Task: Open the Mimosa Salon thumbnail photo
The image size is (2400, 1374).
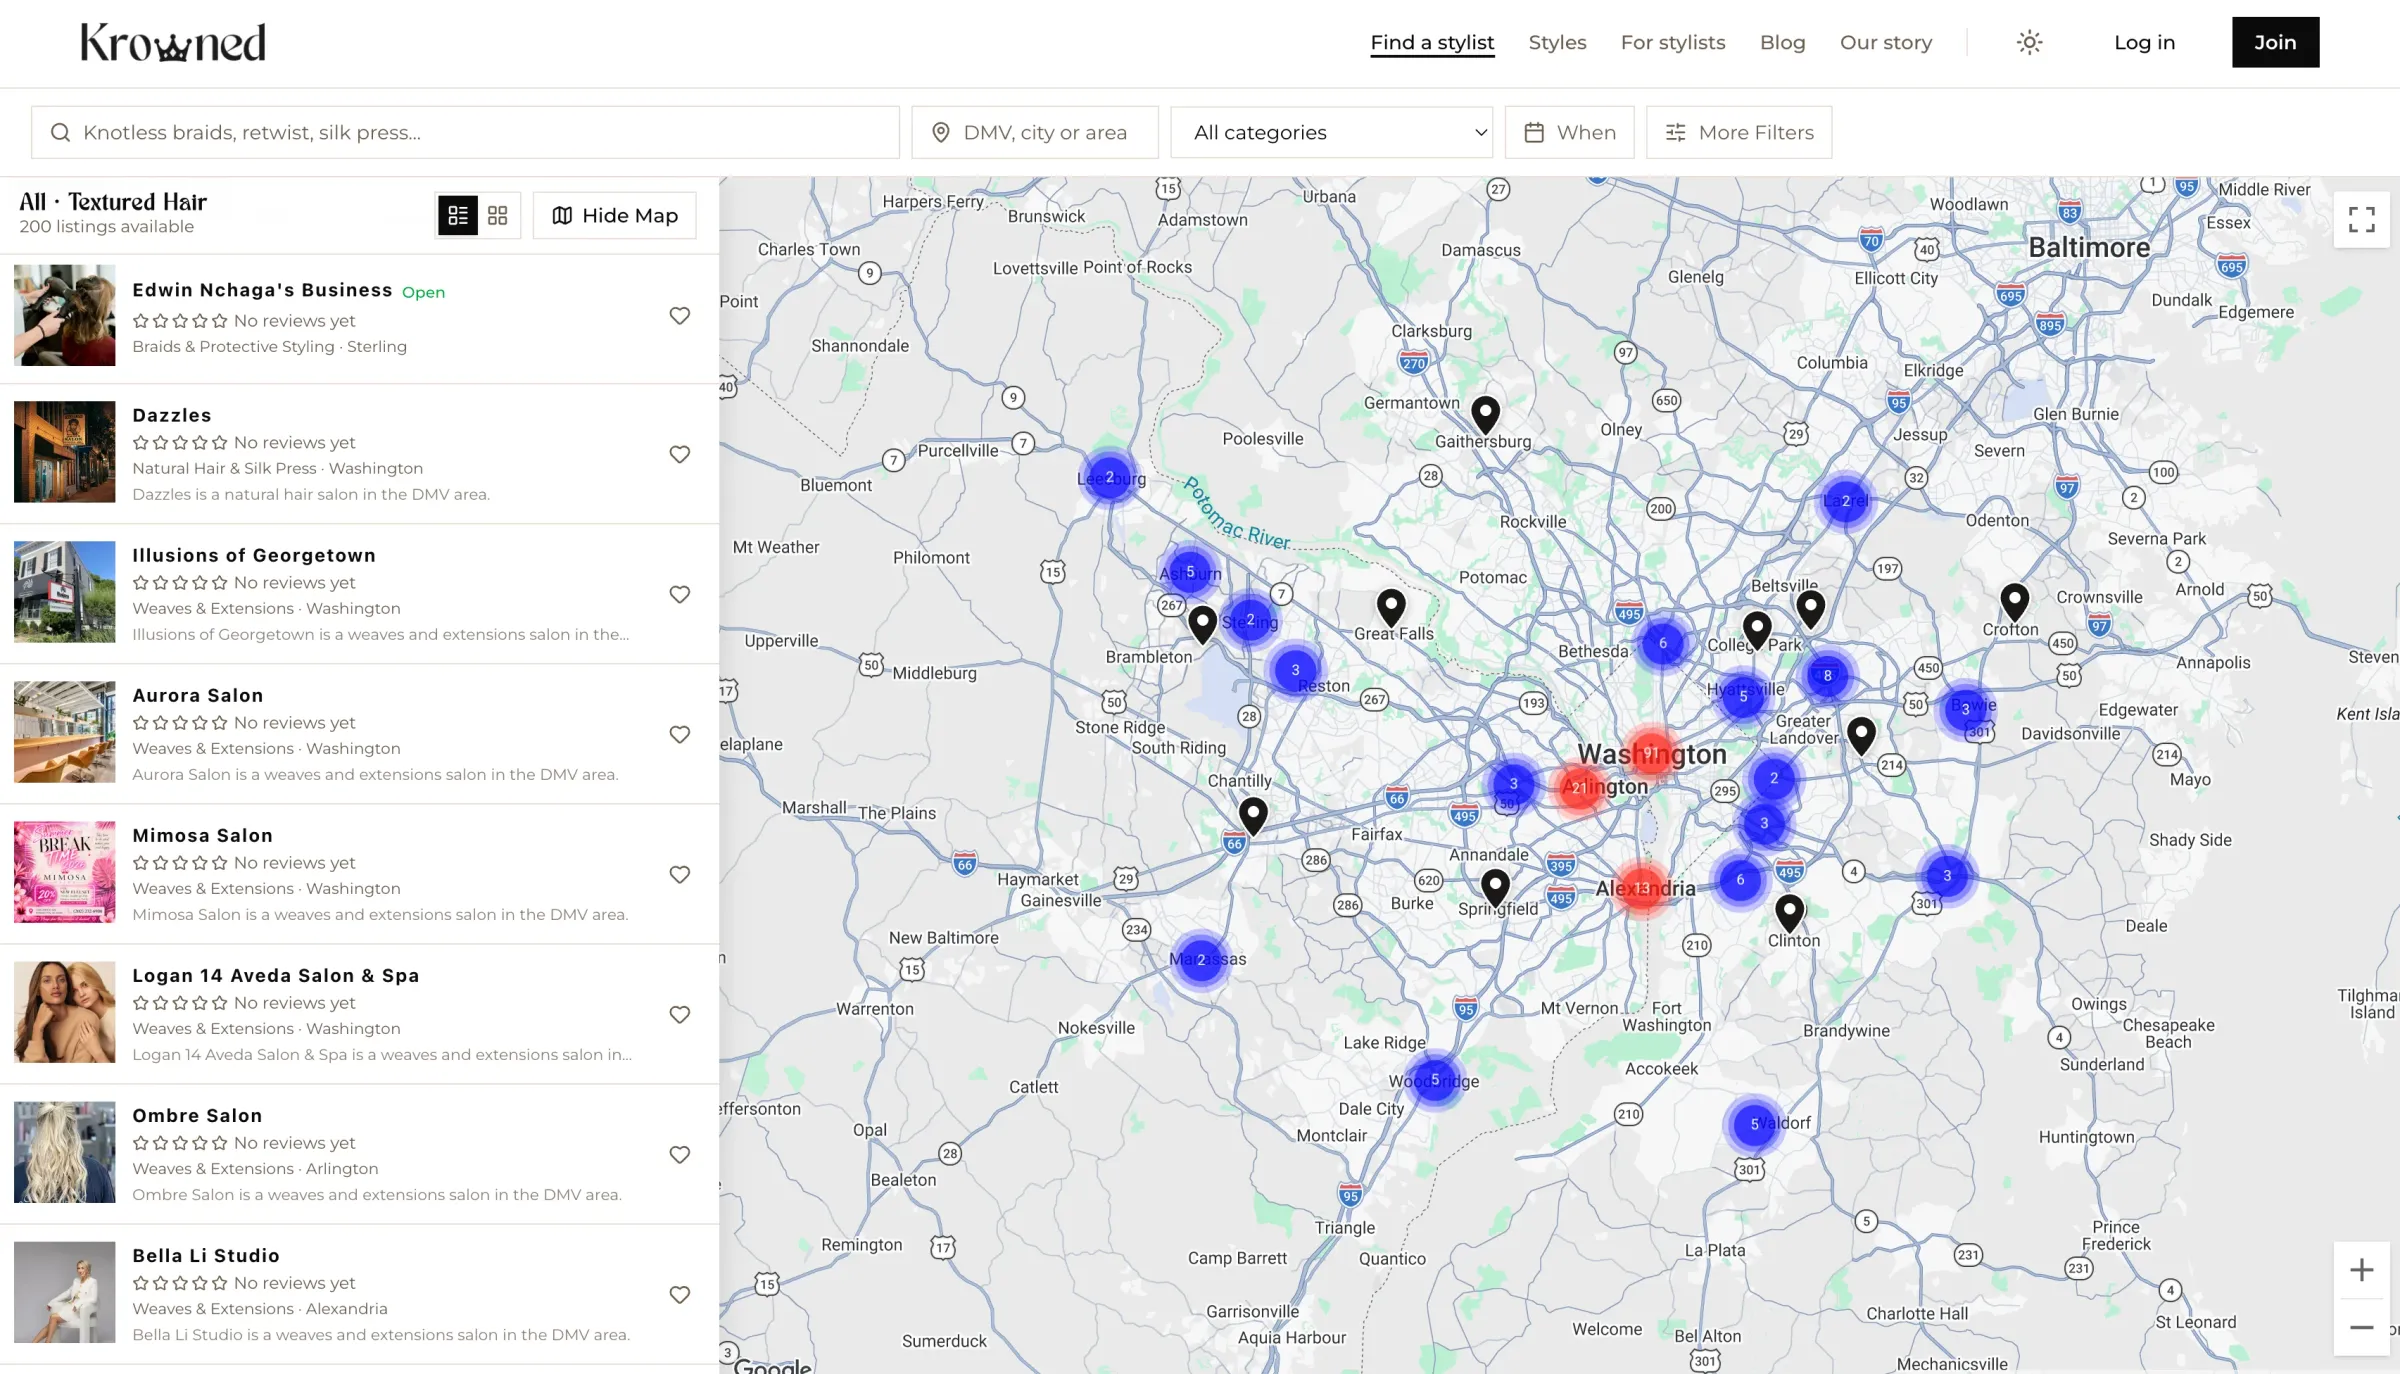Action: coord(65,872)
